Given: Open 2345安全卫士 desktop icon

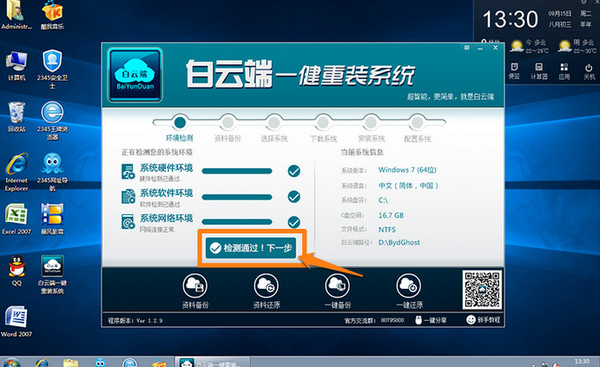Looking at the screenshot, I should [x=52, y=69].
